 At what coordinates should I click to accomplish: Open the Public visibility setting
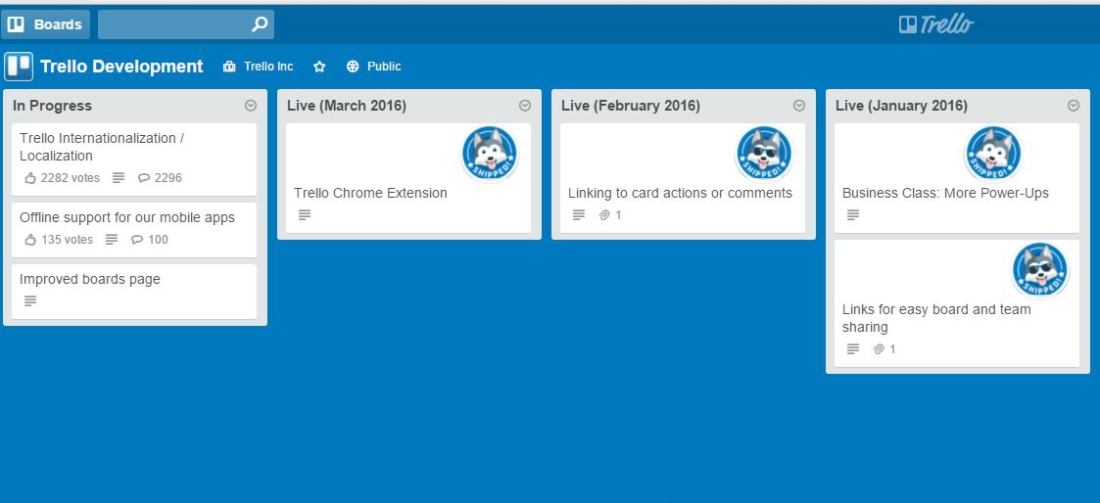tap(384, 67)
